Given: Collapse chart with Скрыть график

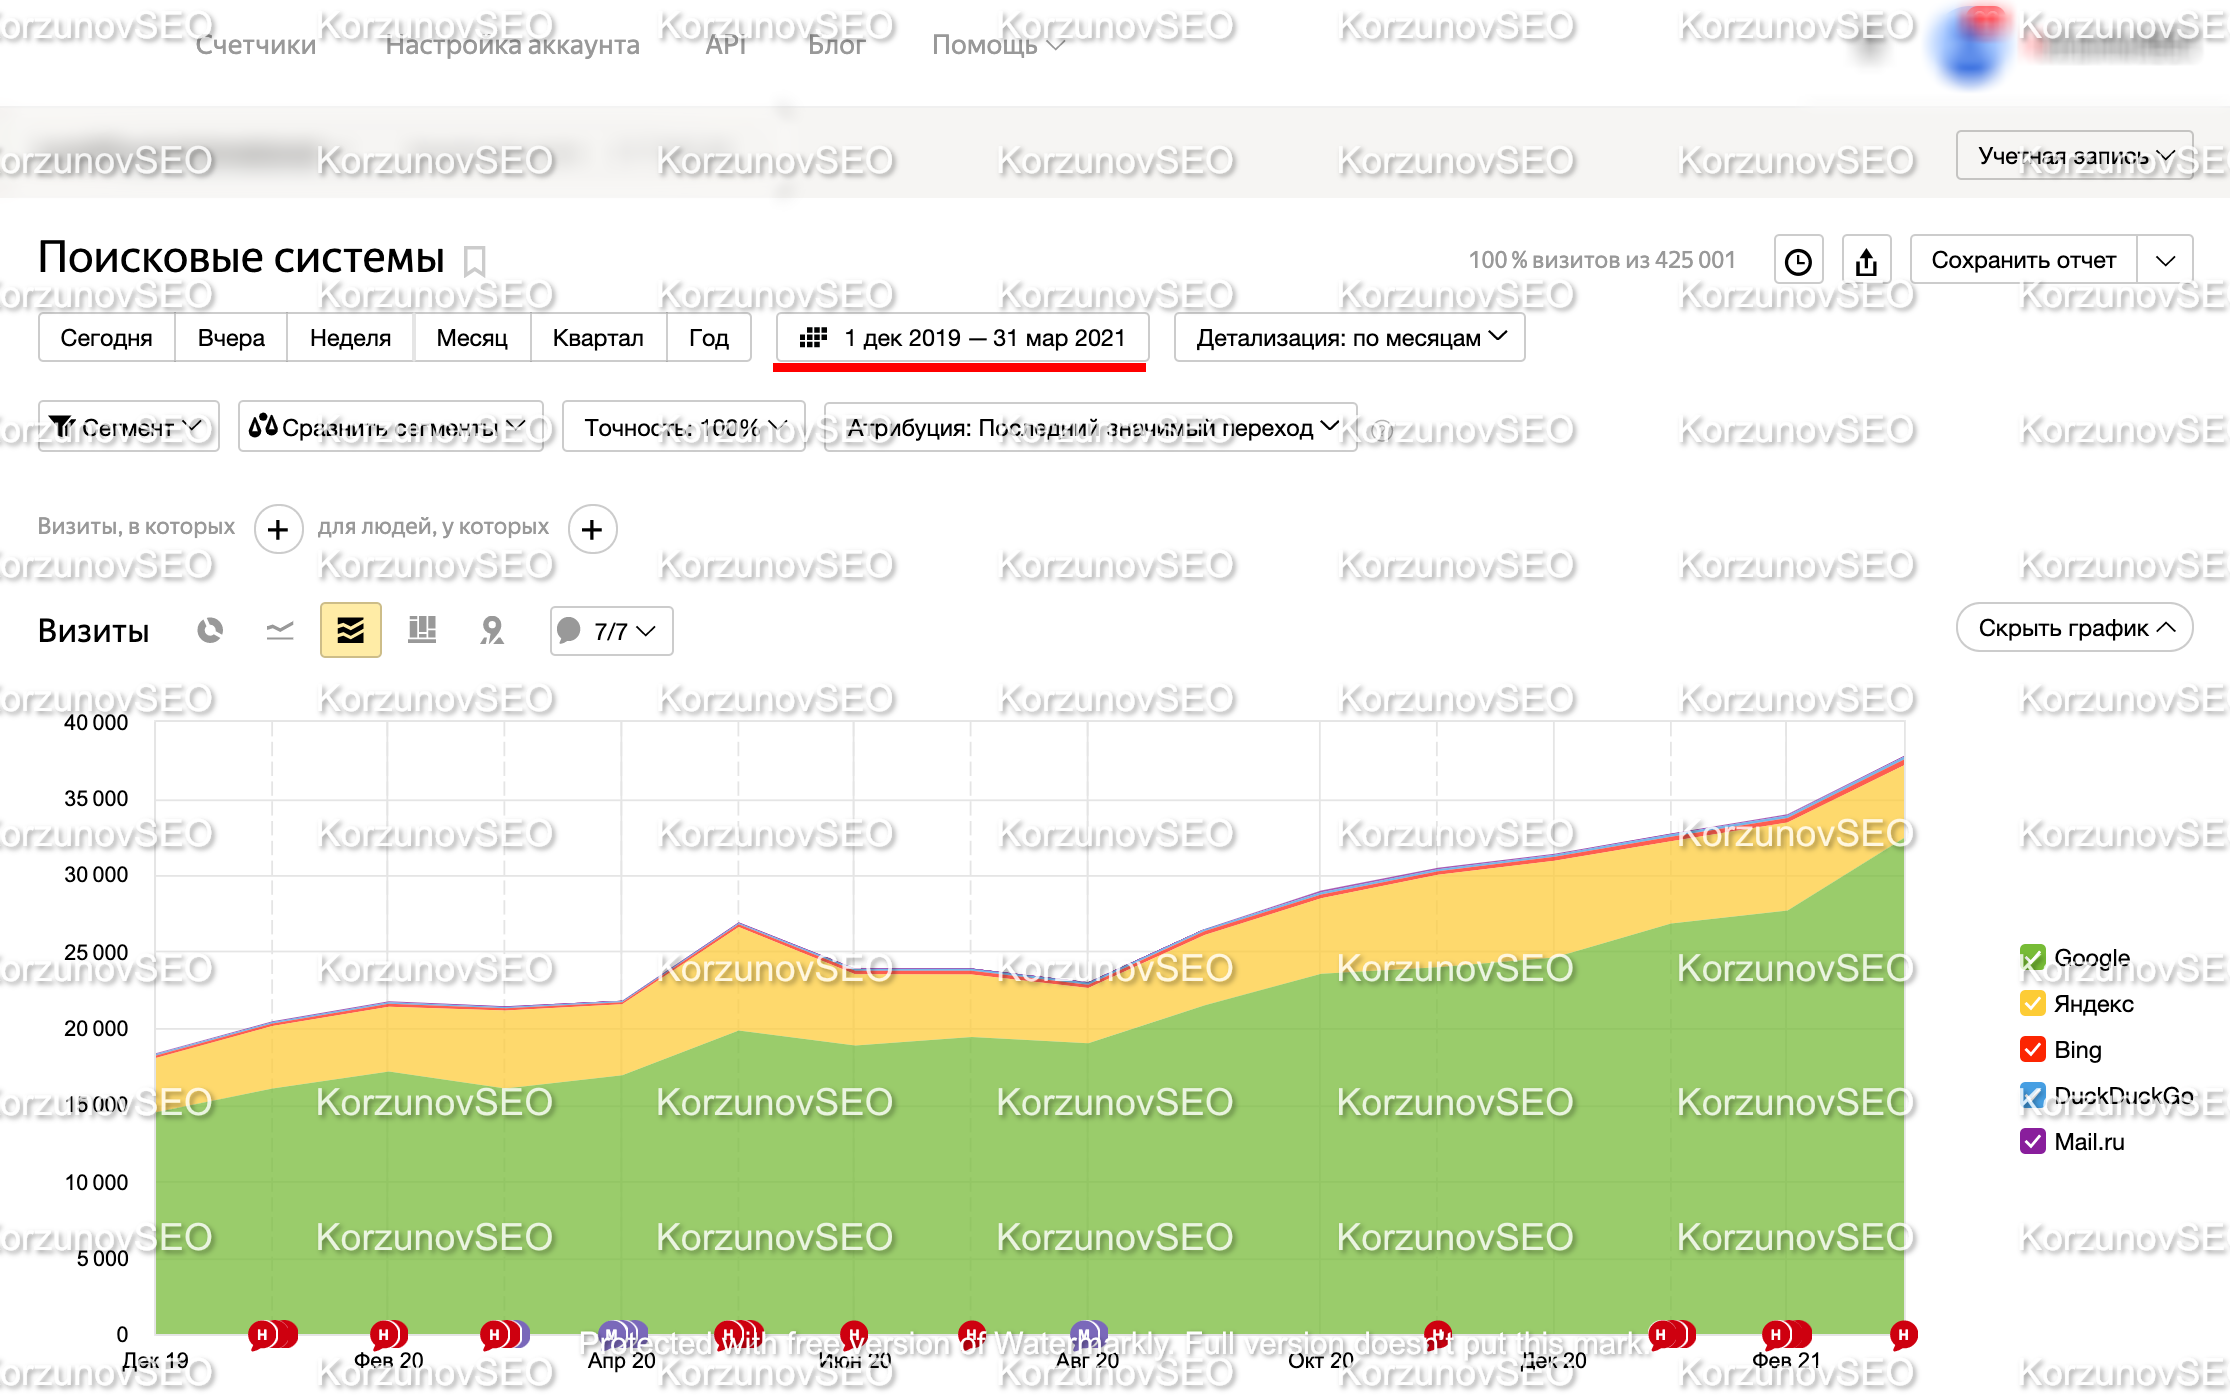Looking at the screenshot, I should click(x=2075, y=628).
